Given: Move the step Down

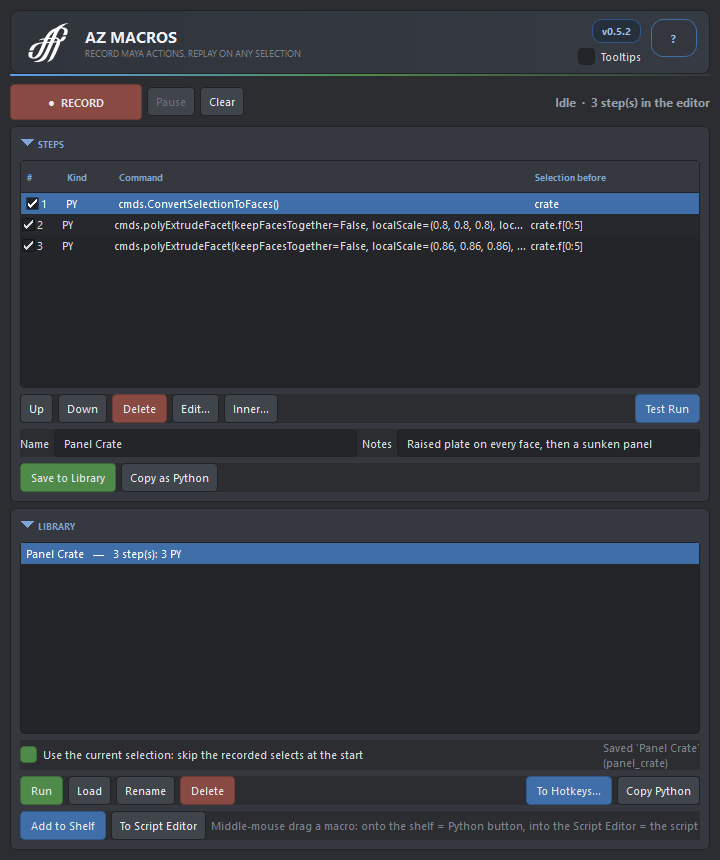Looking at the screenshot, I should 82,409.
